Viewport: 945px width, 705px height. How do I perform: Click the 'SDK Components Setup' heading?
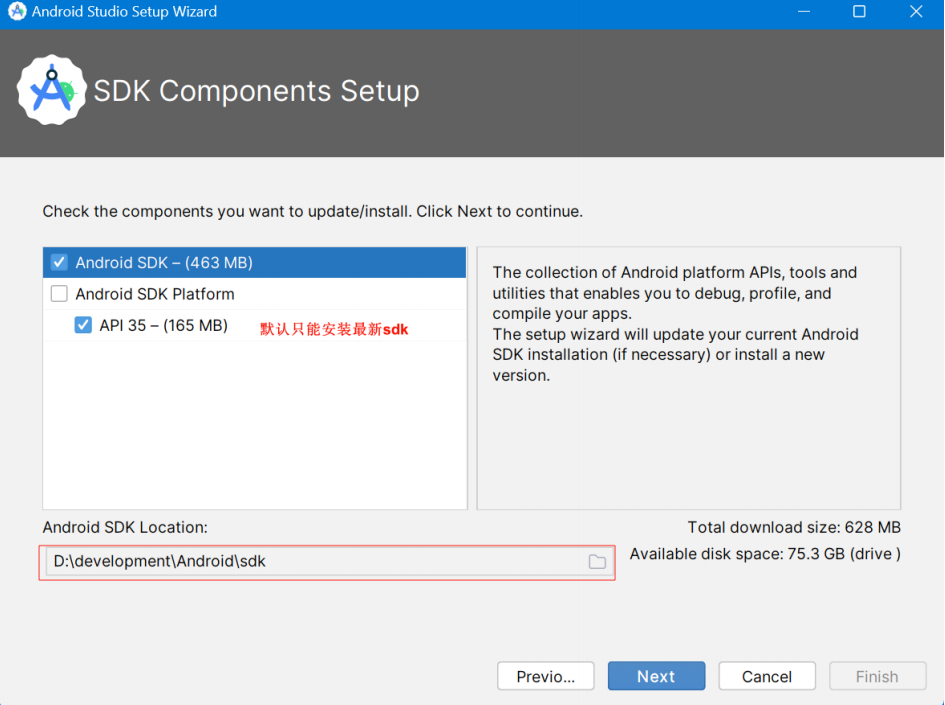click(257, 92)
